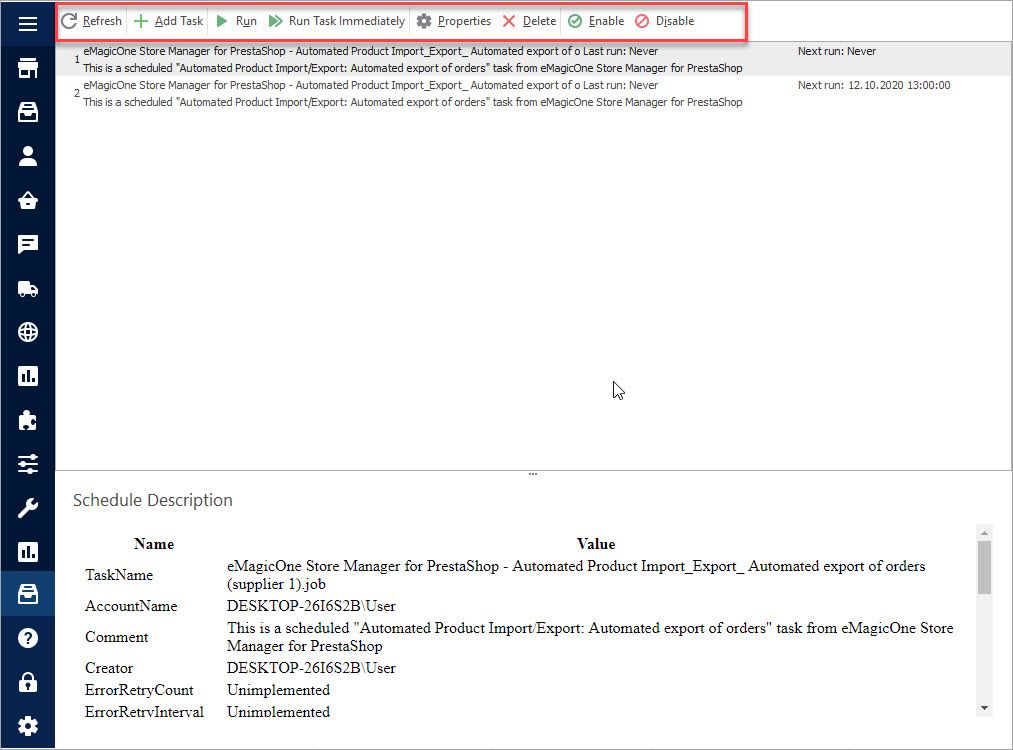This screenshot has width=1013, height=750.
Task: Select task row 2 with Next run 12.10.2020
Action: pos(533,94)
